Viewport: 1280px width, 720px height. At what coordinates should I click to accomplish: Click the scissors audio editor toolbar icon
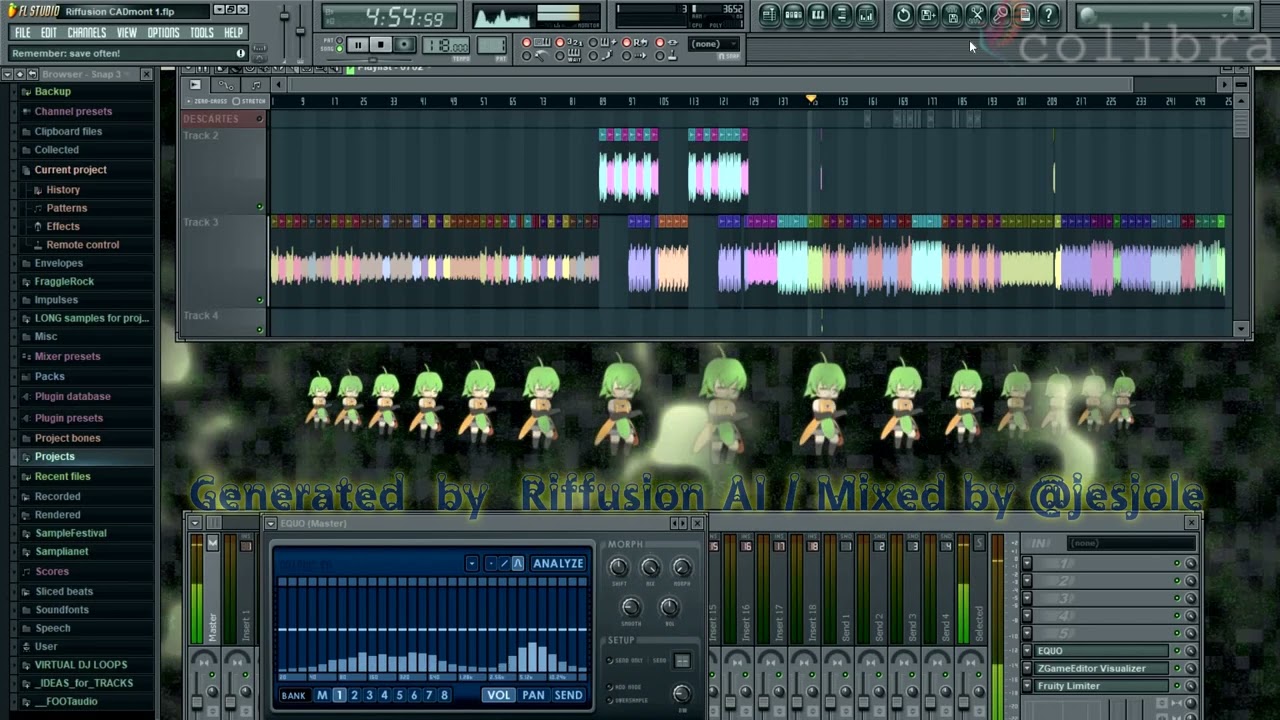click(976, 14)
